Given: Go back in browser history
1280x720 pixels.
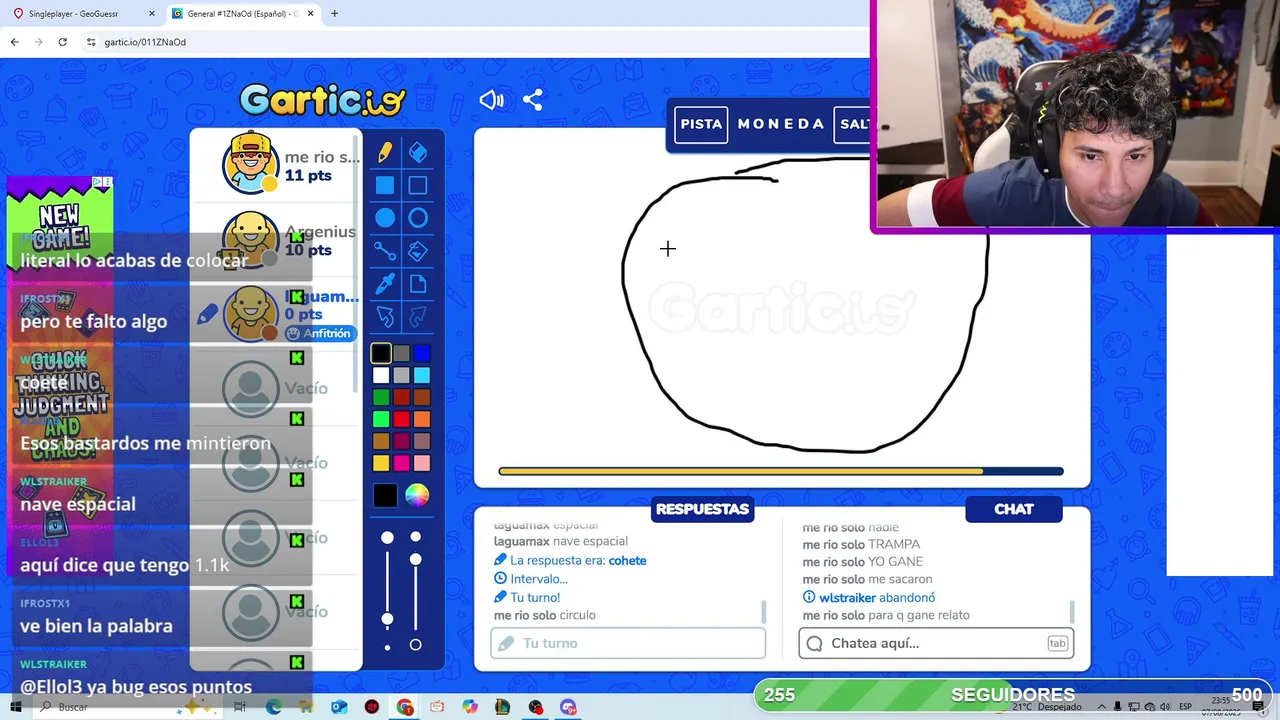Looking at the screenshot, I should 14,42.
